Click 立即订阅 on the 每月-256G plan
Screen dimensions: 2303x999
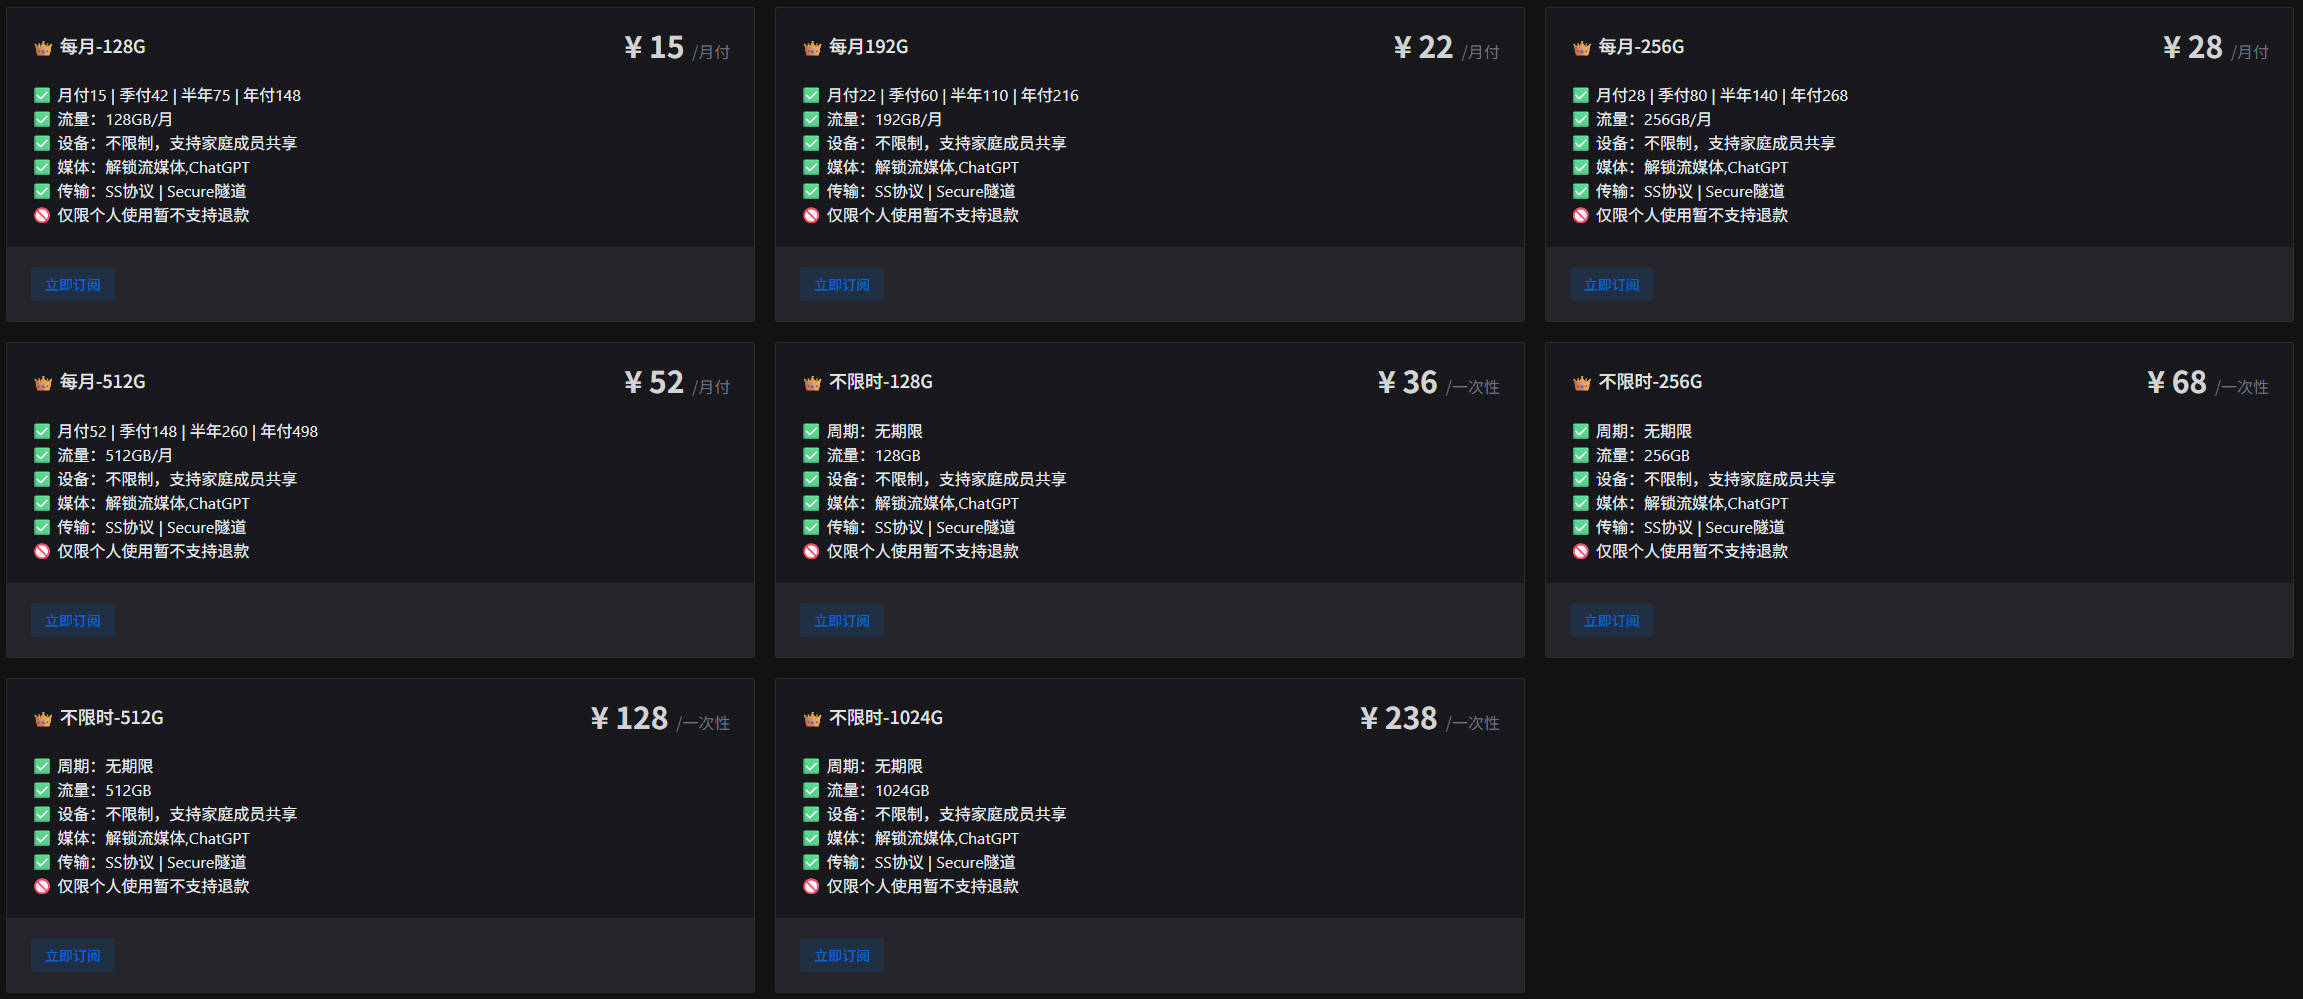(1611, 285)
